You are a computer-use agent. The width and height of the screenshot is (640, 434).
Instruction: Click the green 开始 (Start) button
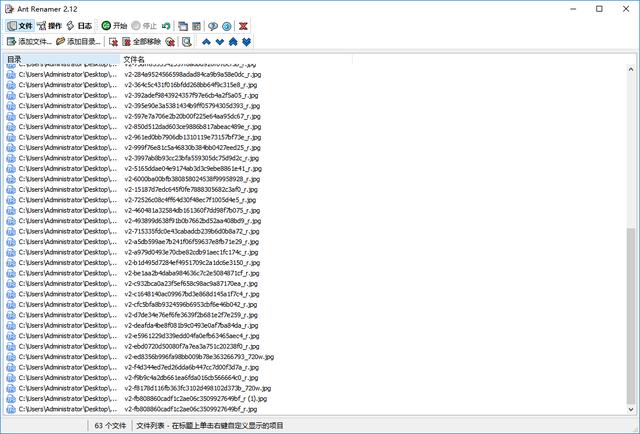[114, 26]
